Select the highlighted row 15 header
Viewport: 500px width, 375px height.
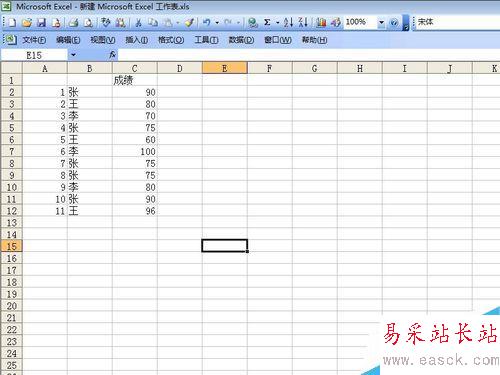[x=11, y=246]
